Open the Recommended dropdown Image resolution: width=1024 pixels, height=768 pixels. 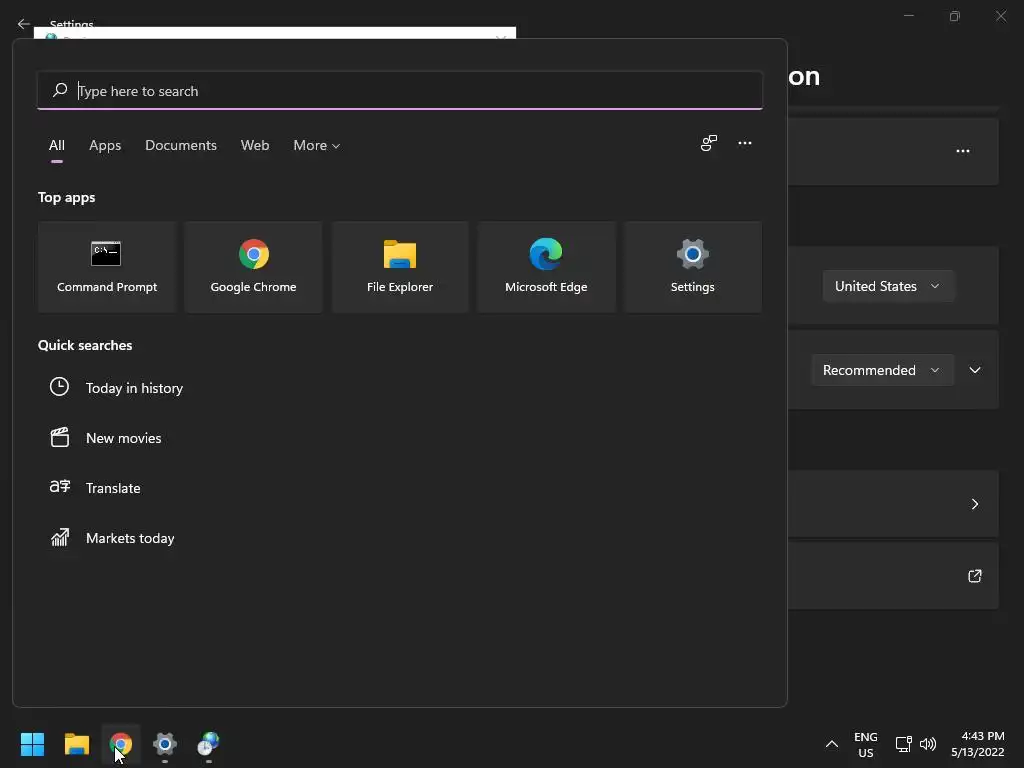tap(882, 370)
